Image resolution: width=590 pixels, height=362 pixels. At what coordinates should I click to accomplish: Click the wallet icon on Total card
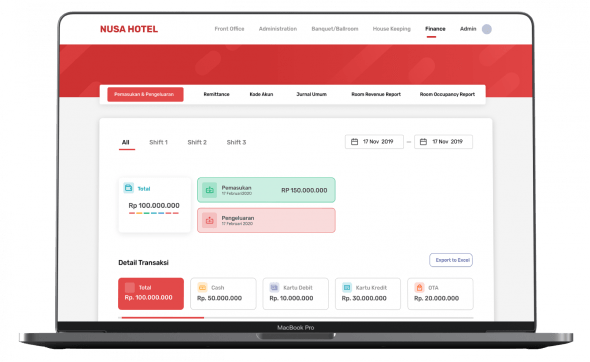pos(129,188)
